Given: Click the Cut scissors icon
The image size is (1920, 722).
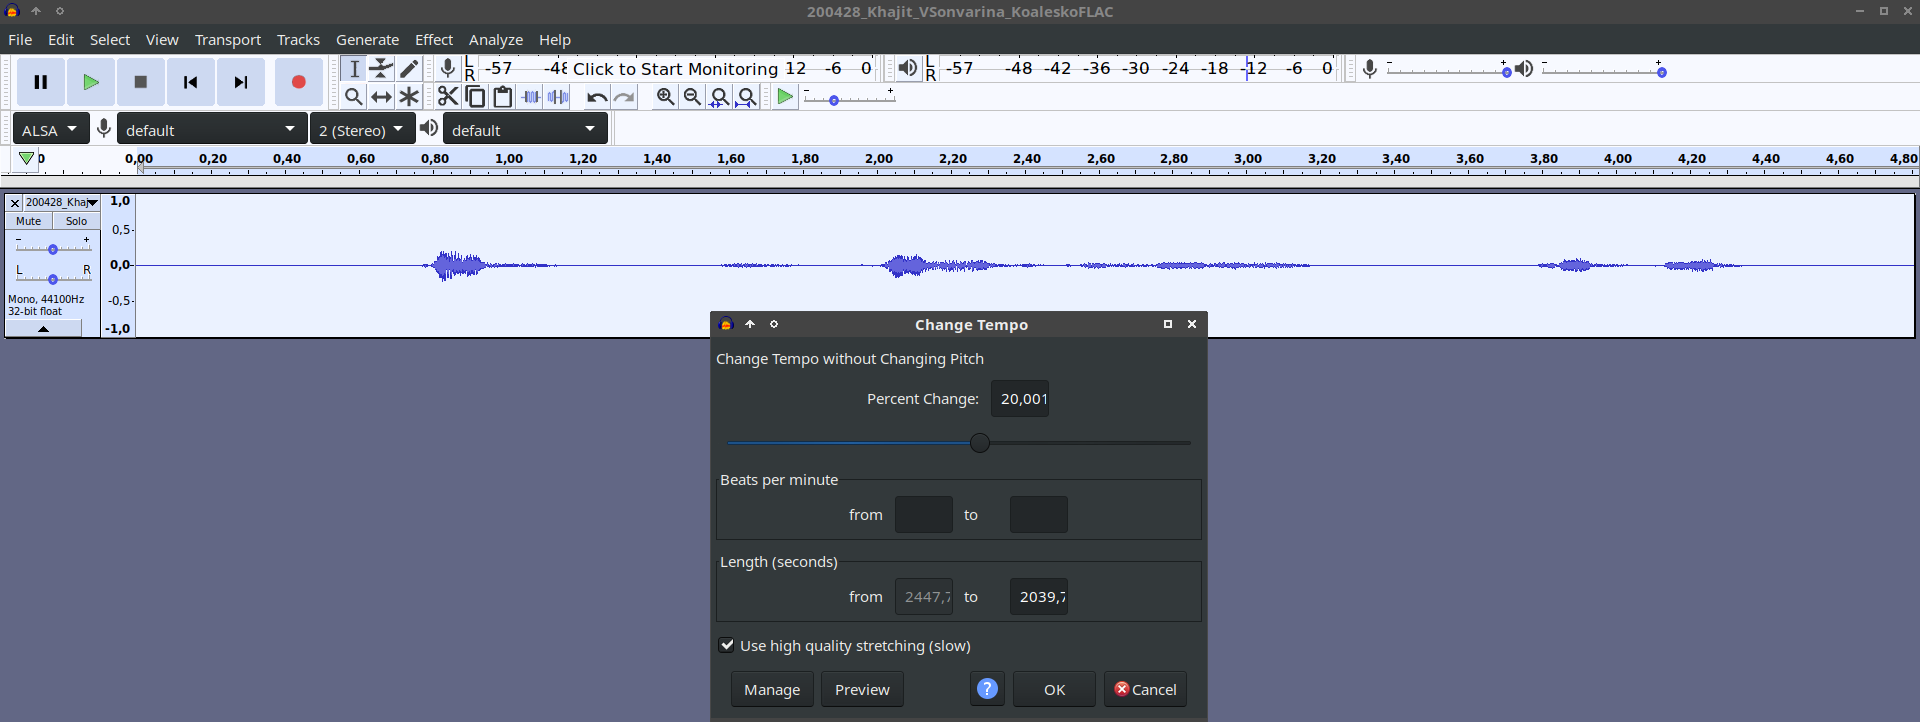Looking at the screenshot, I should [x=447, y=97].
